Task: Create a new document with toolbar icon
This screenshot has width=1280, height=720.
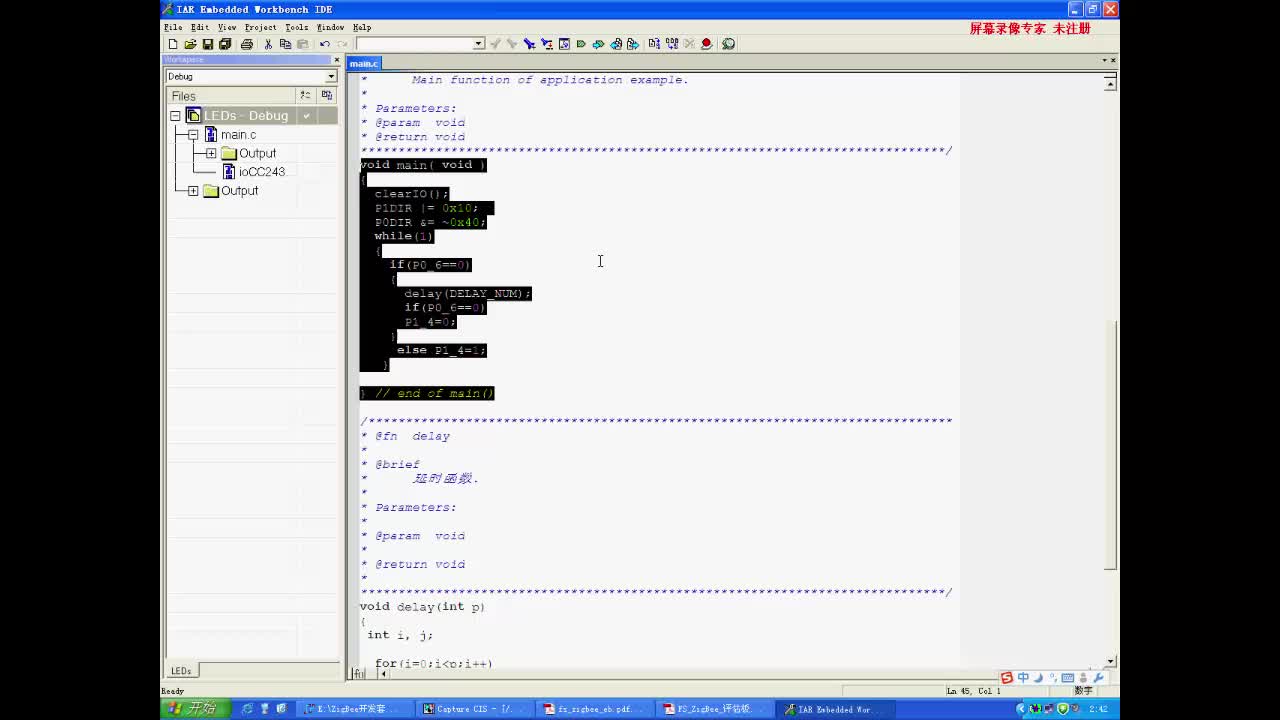Action: (x=173, y=44)
